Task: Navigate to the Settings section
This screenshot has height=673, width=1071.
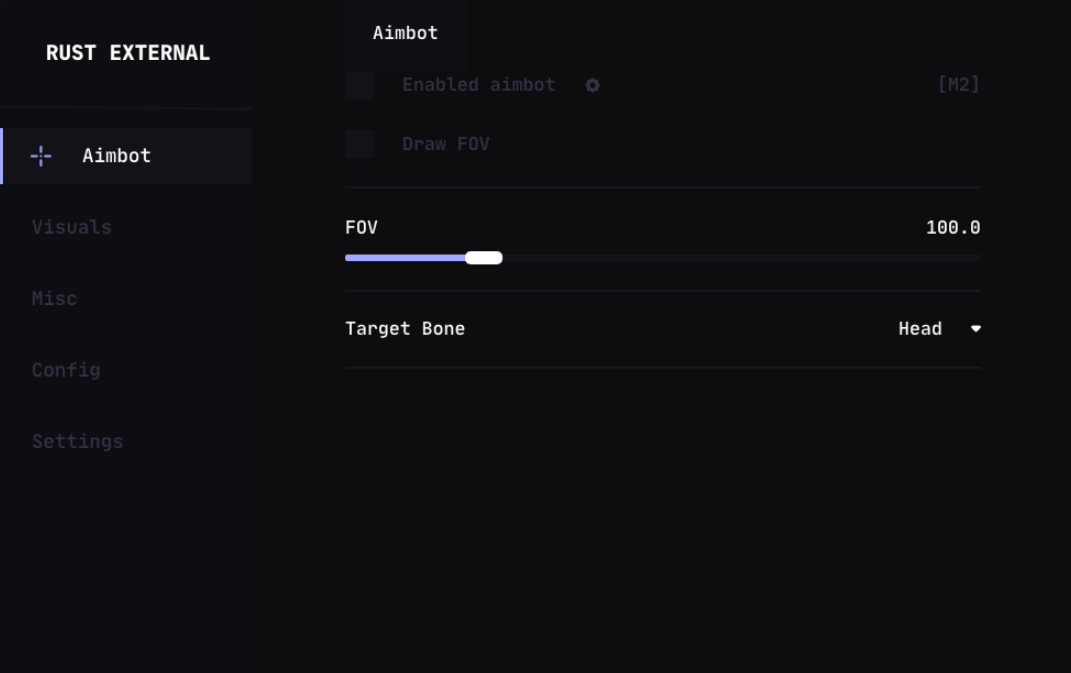Action: coord(77,441)
